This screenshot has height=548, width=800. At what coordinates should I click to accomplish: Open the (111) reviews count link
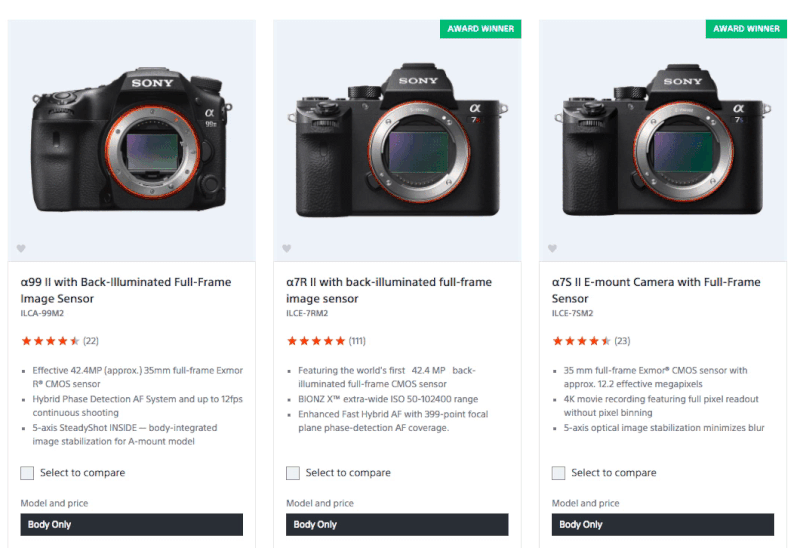pos(357,341)
